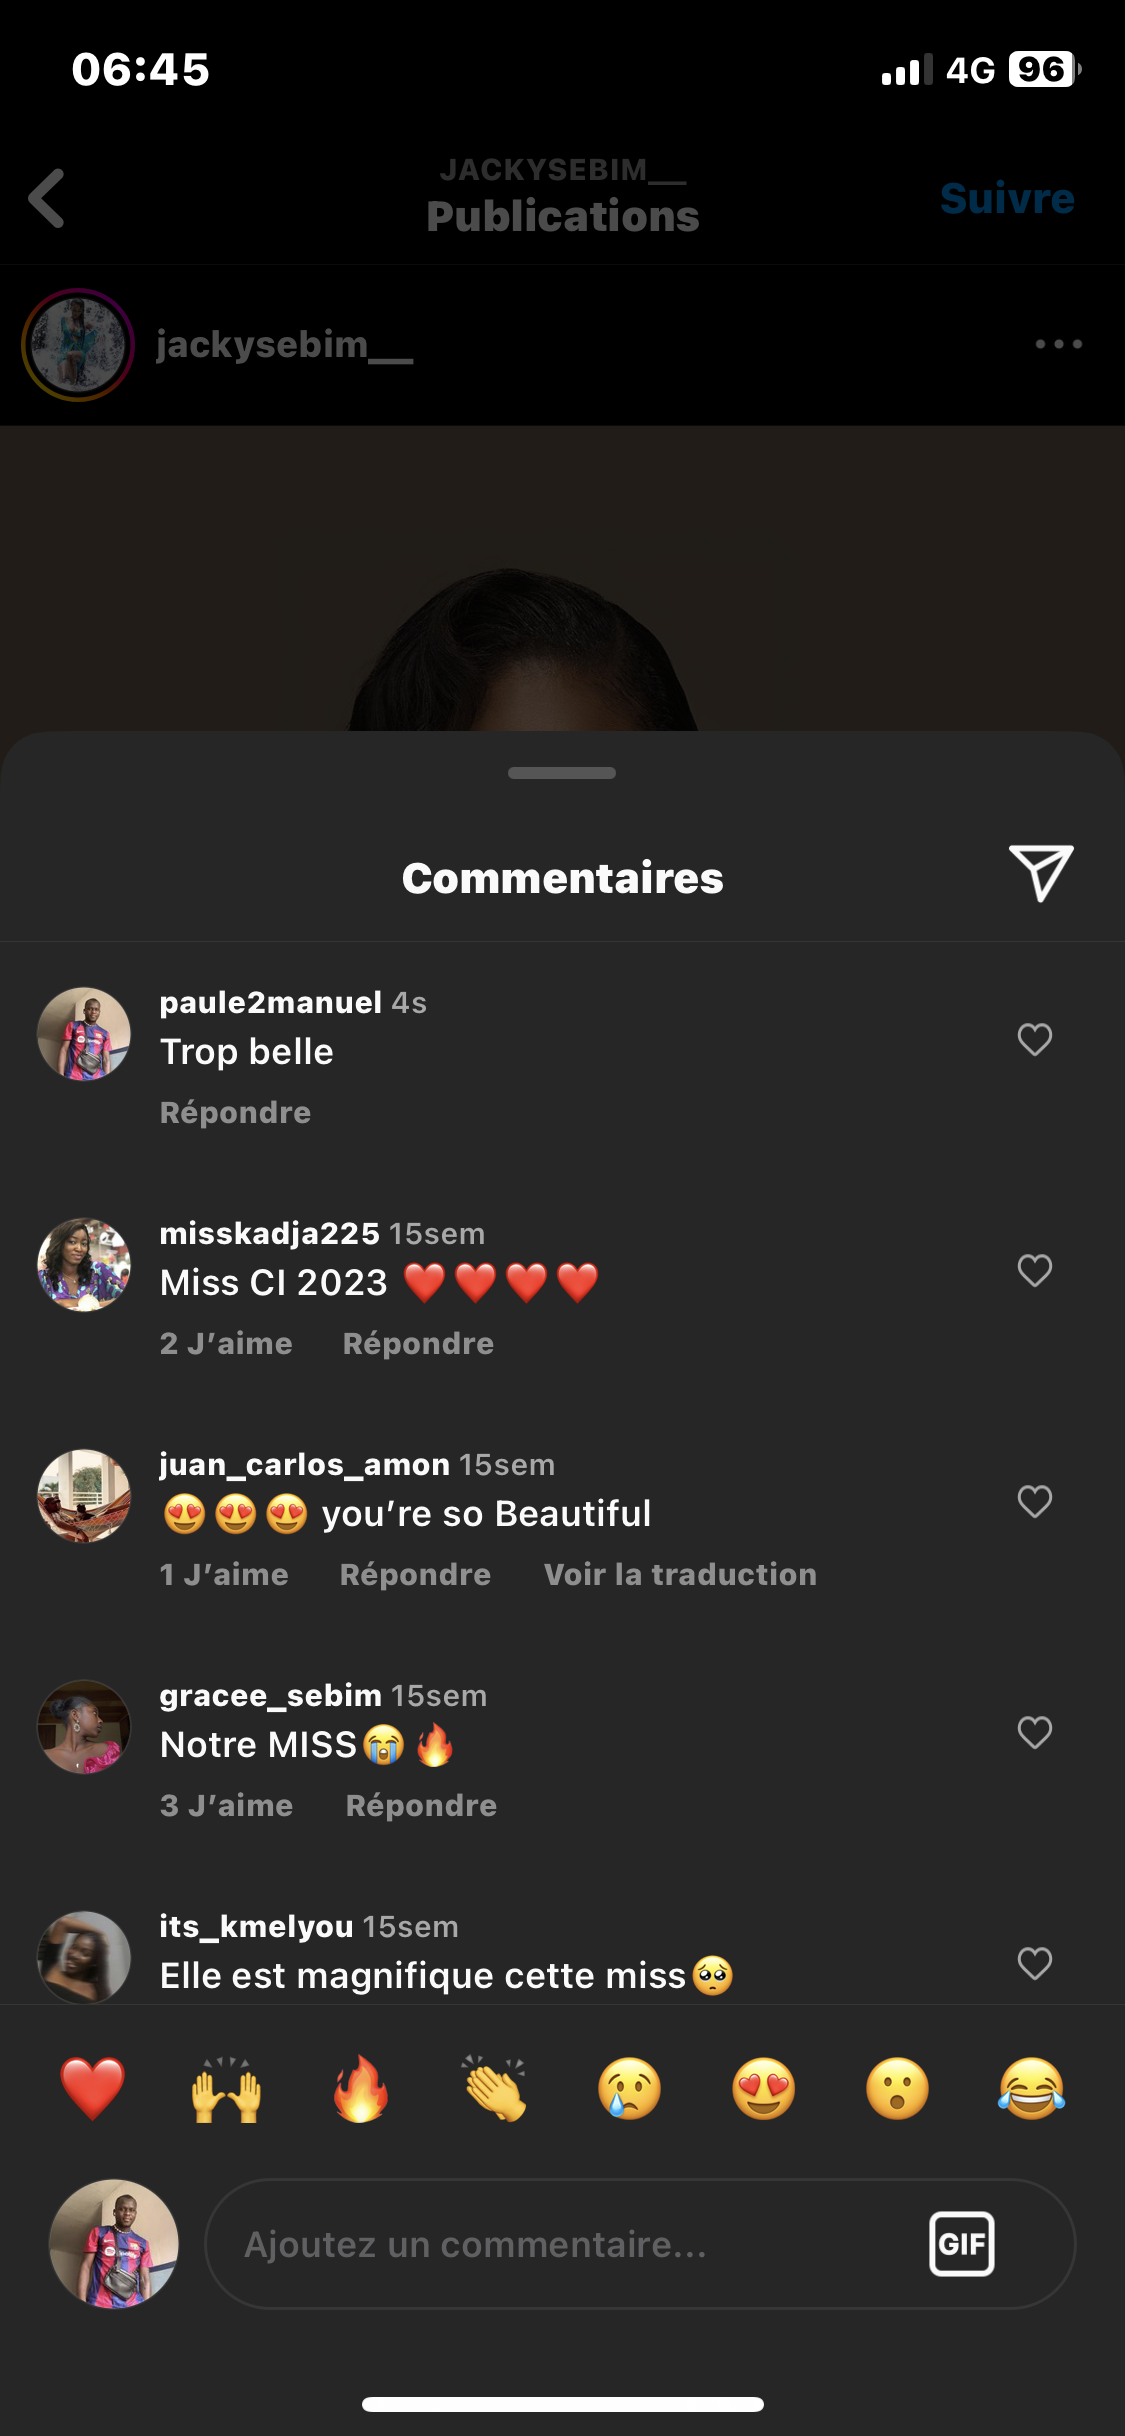The image size is (1125, 2436).
Task: Choose the clapping hands emoji
Action: [495, 2089]
